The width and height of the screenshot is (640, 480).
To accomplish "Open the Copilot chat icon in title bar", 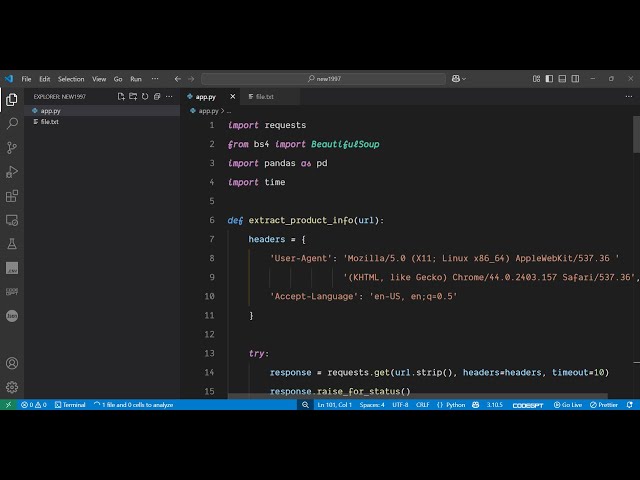I will [x=456, y=79].
